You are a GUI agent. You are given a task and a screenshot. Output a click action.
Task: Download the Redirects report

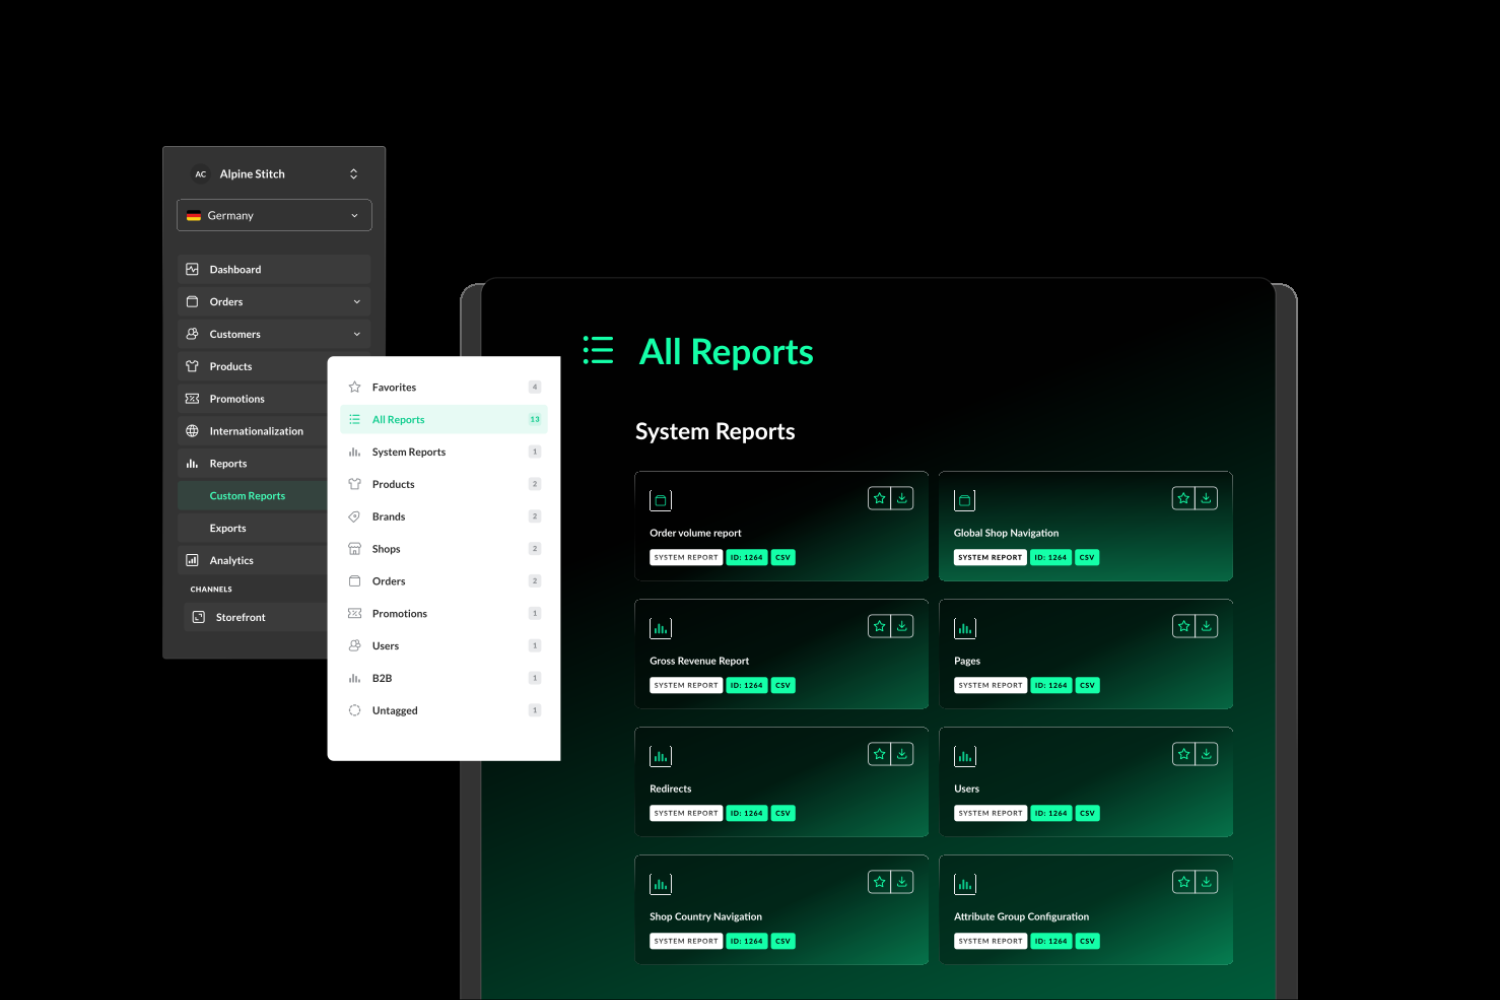(x=902, y=754)
